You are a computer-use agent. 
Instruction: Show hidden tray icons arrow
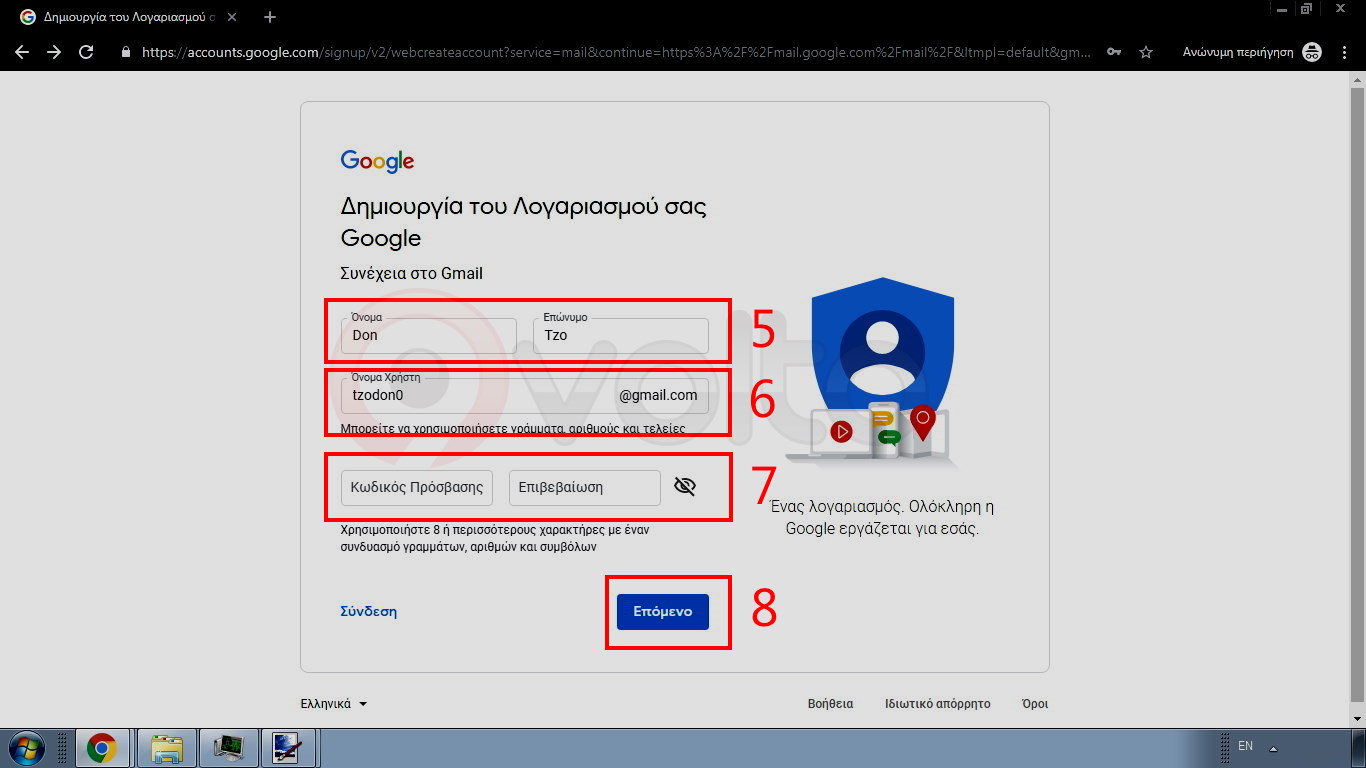pos(1274,748)
